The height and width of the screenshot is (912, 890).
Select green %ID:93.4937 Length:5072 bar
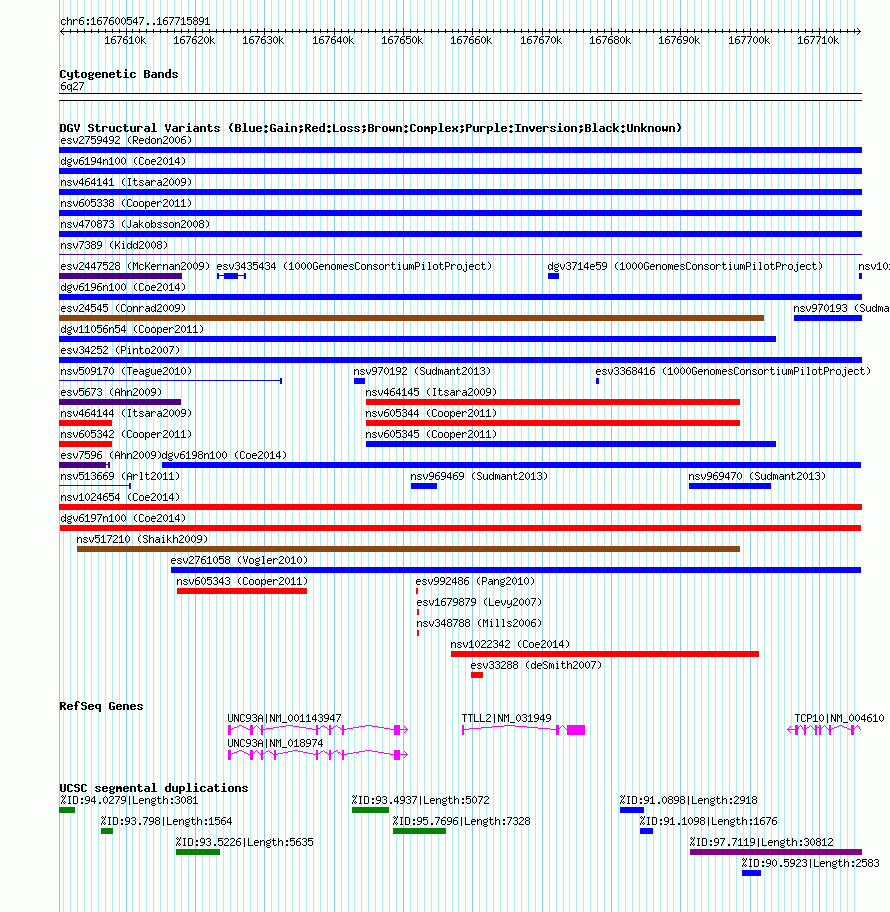(370, 810)
